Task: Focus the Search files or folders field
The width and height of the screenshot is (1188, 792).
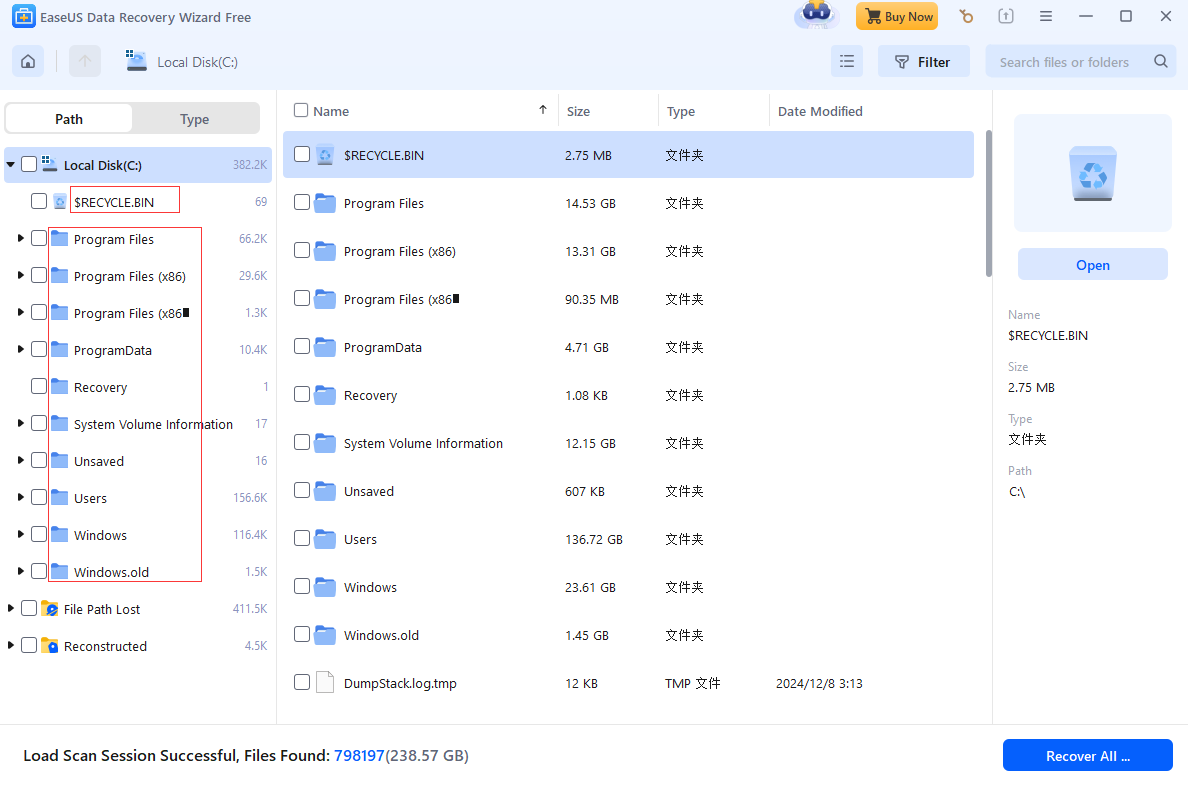Action: point(1079,61)
